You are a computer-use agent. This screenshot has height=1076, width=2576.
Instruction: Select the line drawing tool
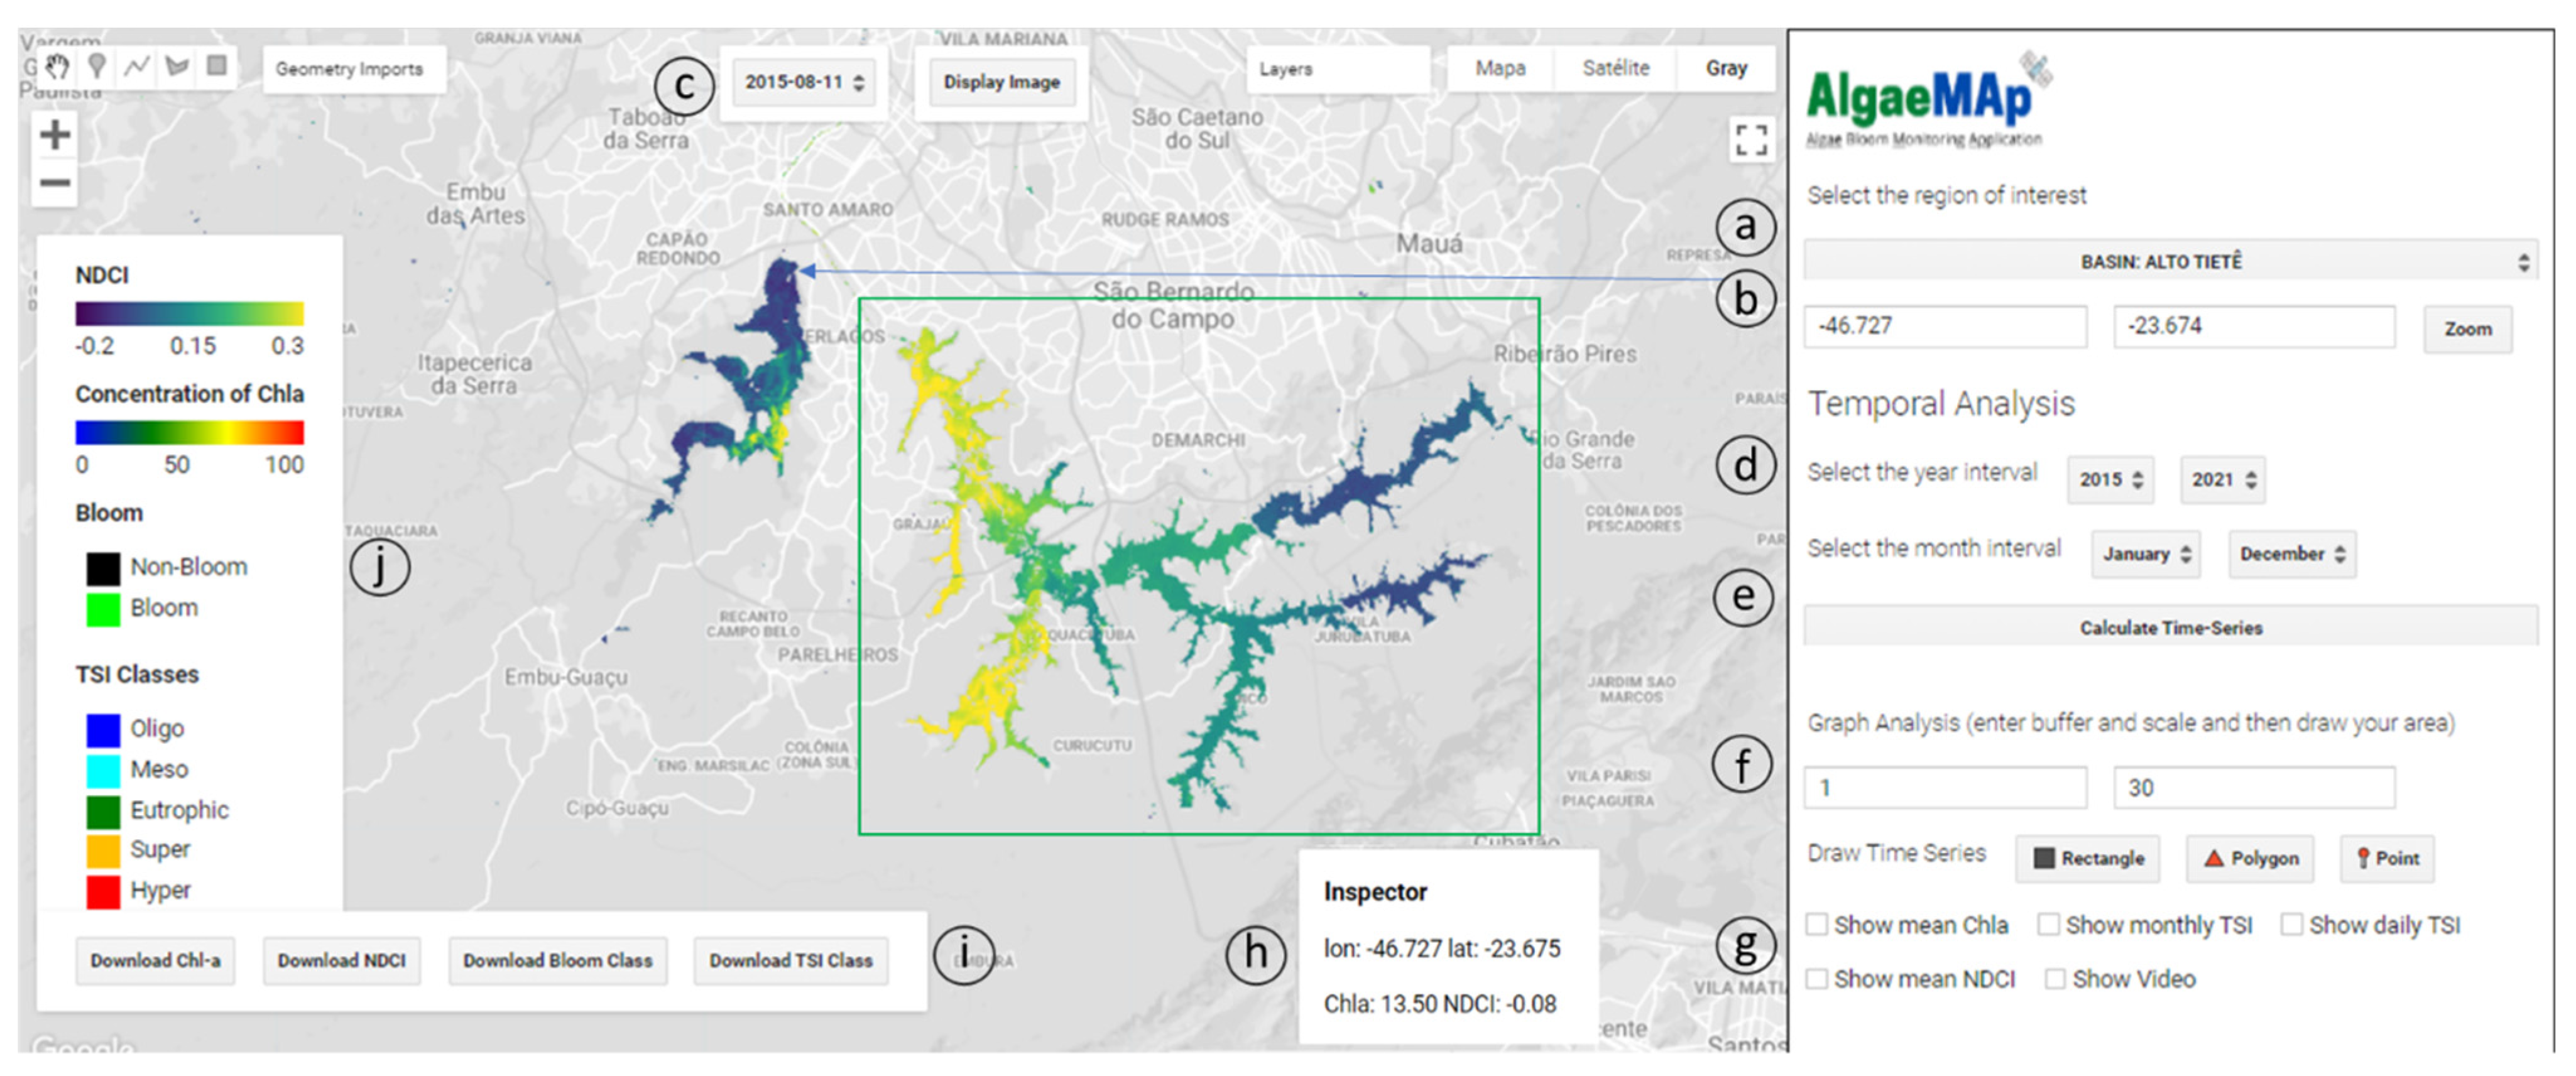pyautogui.click(x=137, y=67)
